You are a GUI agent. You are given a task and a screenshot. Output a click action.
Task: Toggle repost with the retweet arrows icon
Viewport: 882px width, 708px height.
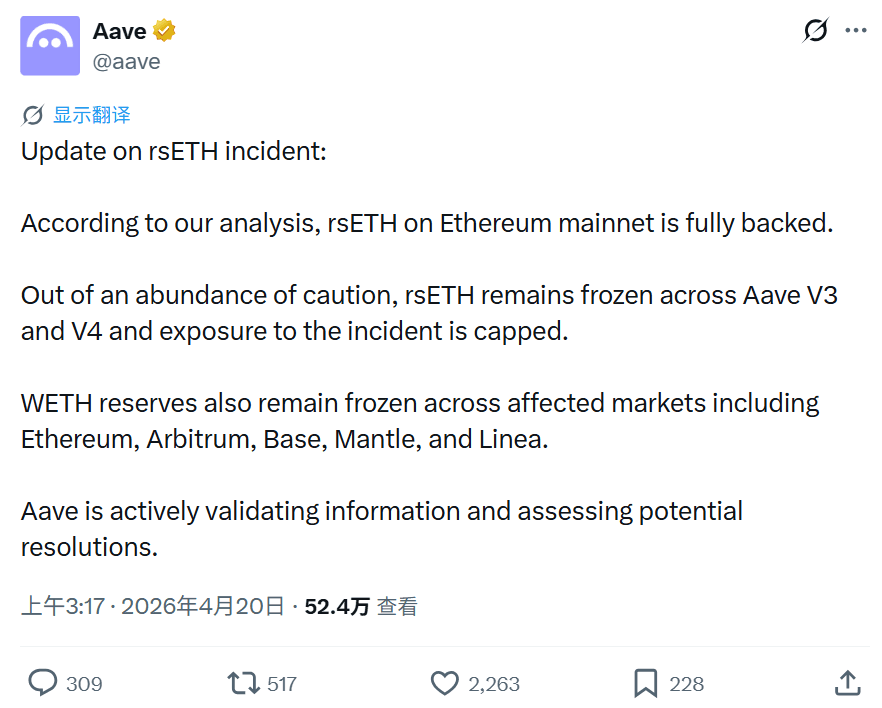click(x=241, y=683)
